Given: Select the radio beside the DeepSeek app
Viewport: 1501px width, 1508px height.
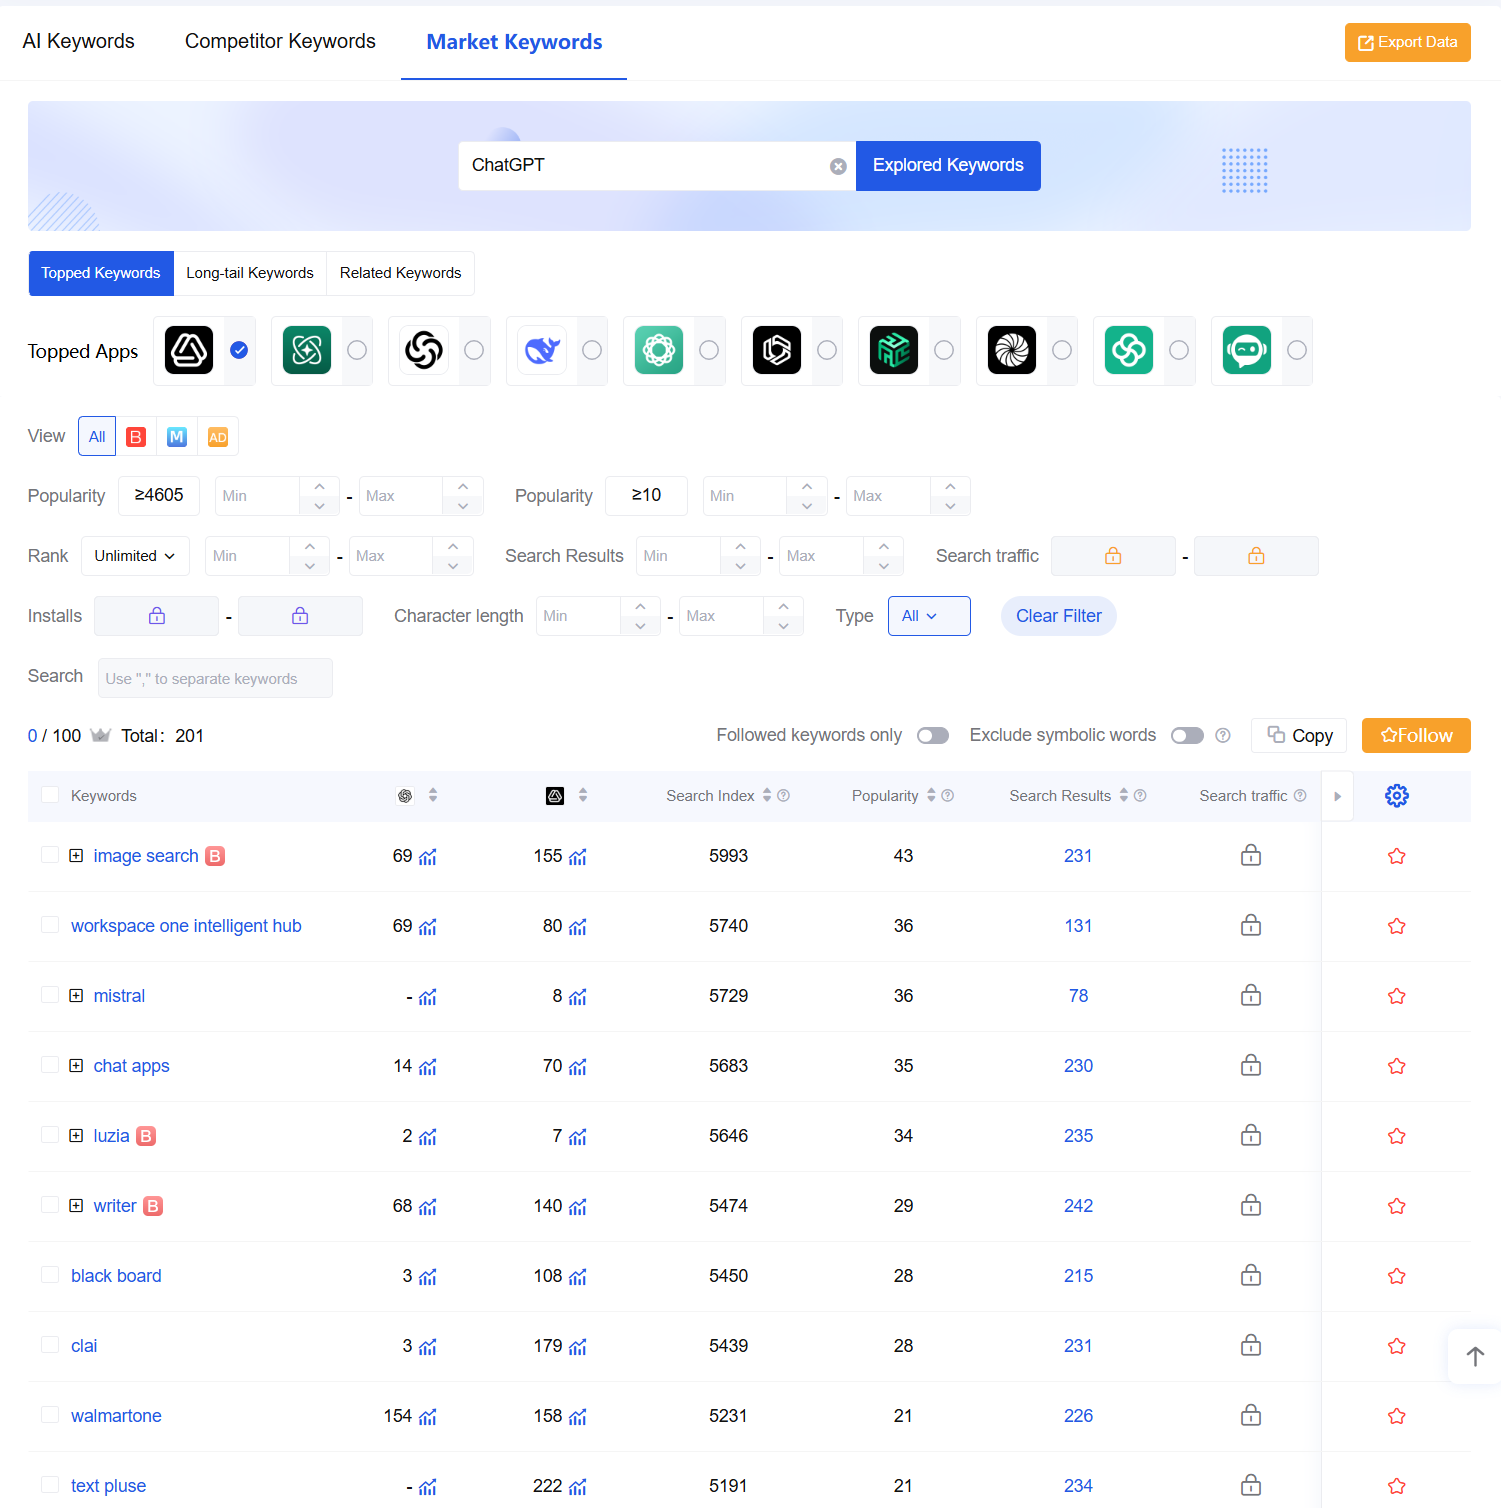Looking at the screenshot, I should (x=592, y=350).
